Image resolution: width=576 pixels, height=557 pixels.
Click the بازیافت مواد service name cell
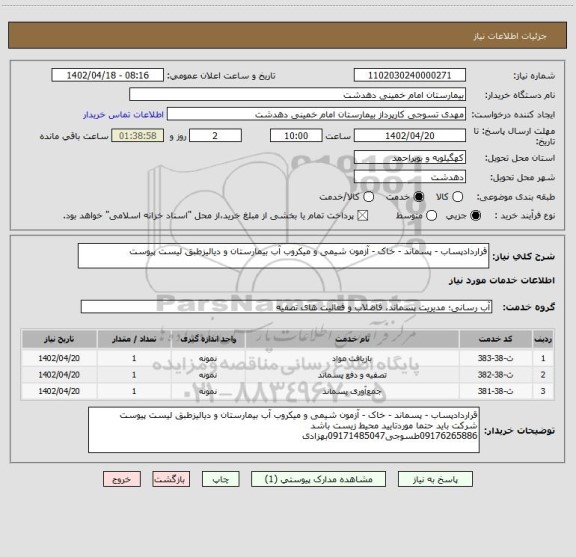point(352,358)
